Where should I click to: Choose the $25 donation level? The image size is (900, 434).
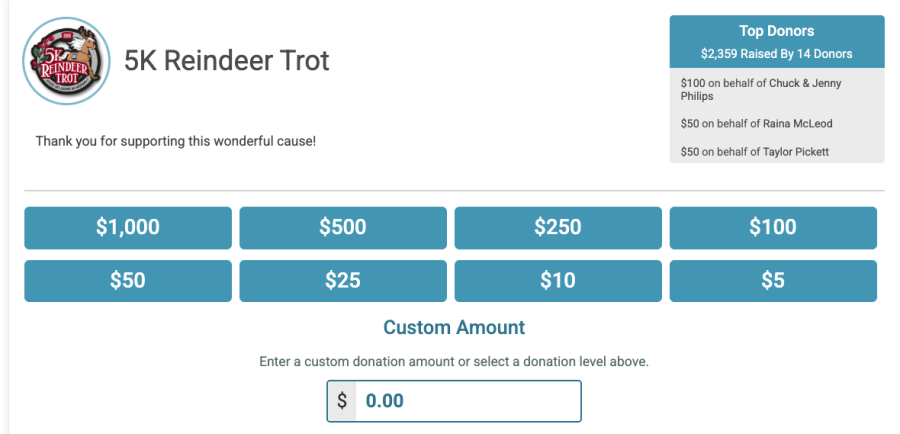pyautogui.click(x=343, y=281)
